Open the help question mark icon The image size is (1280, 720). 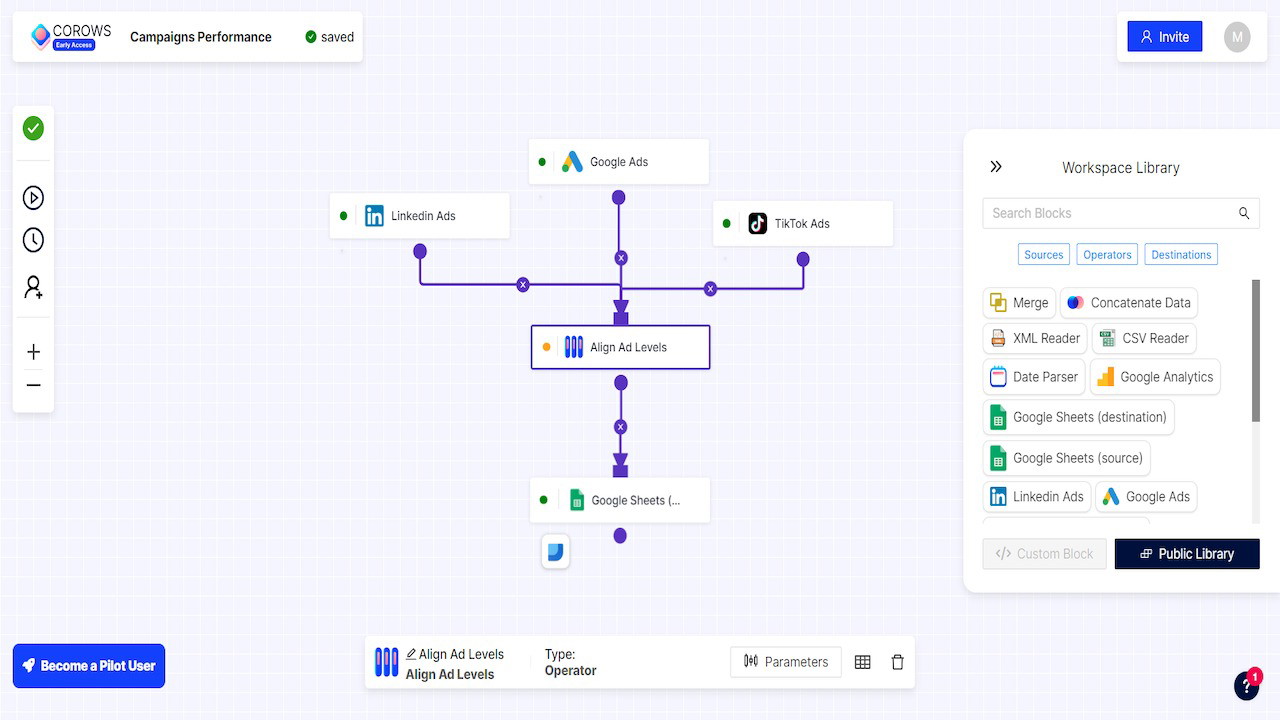point(1245,686)
